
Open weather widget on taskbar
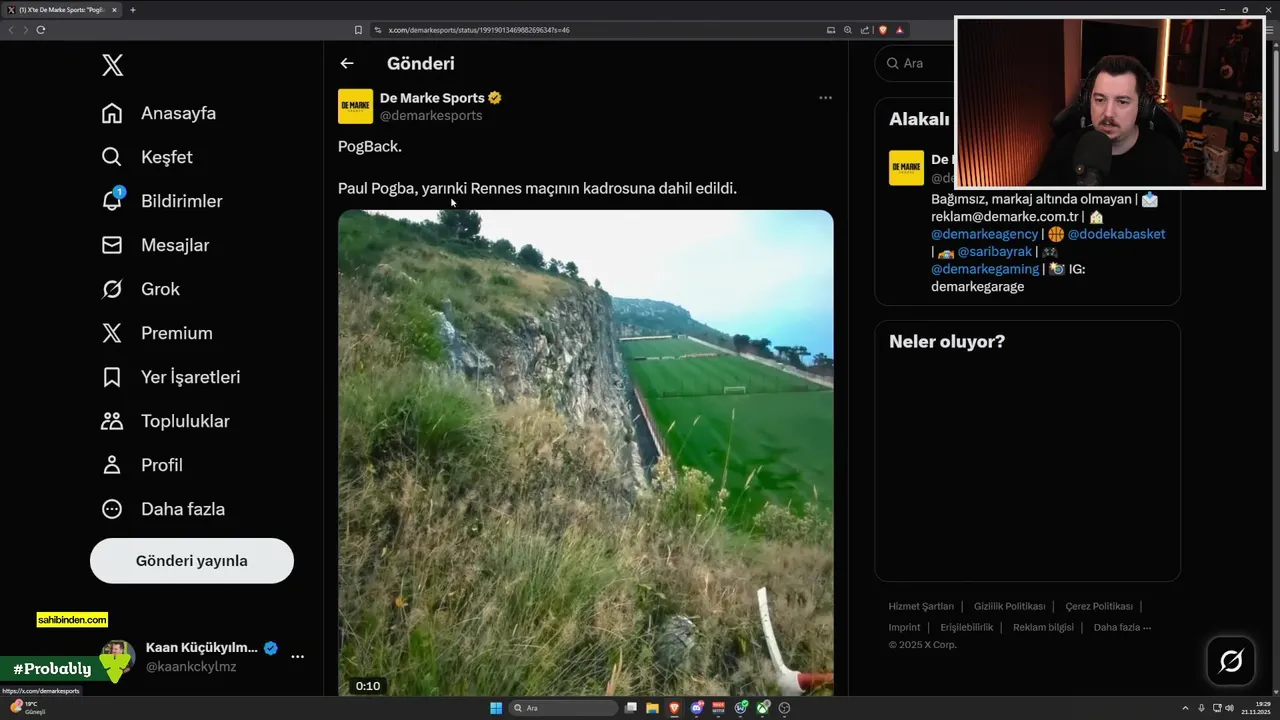pos(28,708)
